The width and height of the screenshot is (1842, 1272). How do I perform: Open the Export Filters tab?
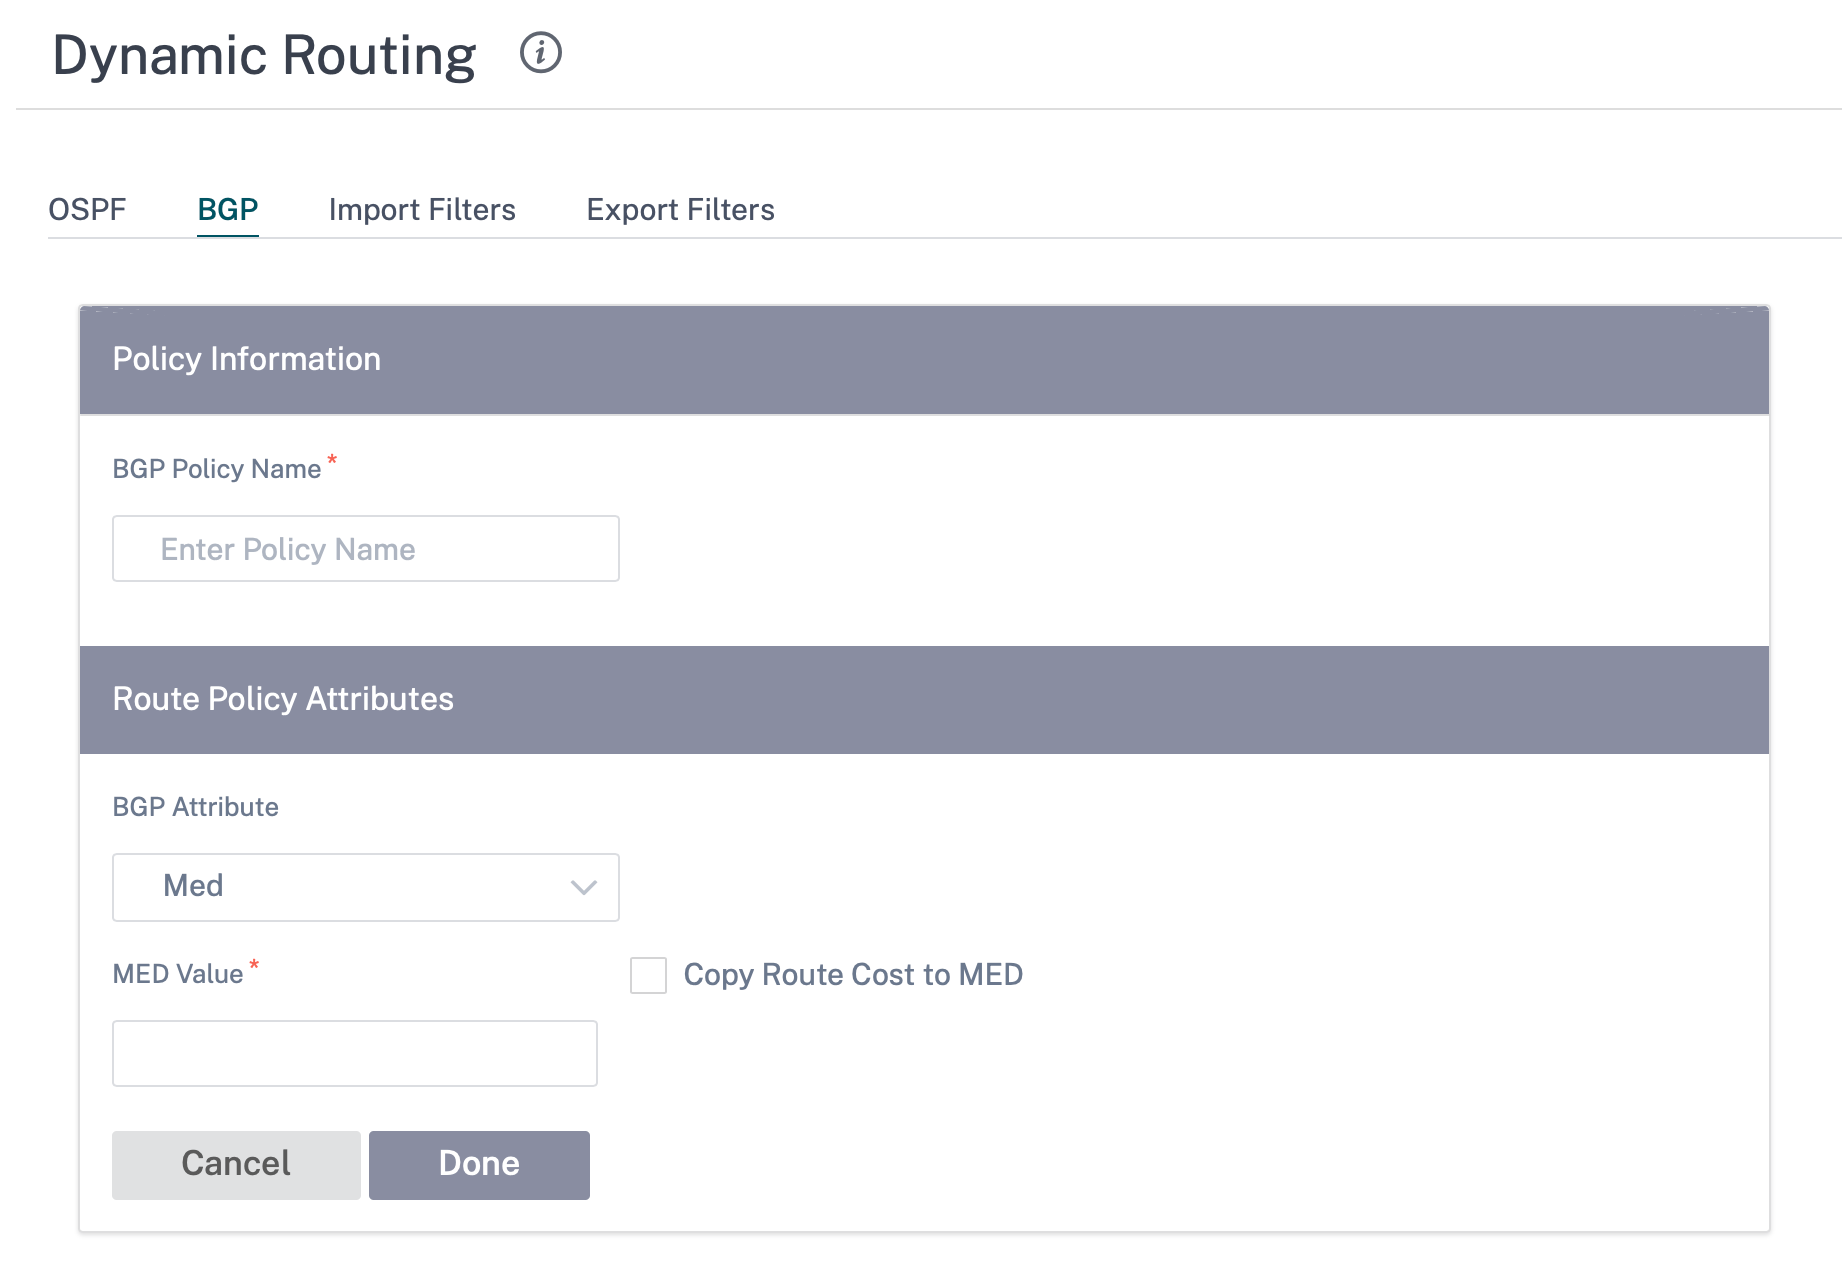tap(680, 209)
